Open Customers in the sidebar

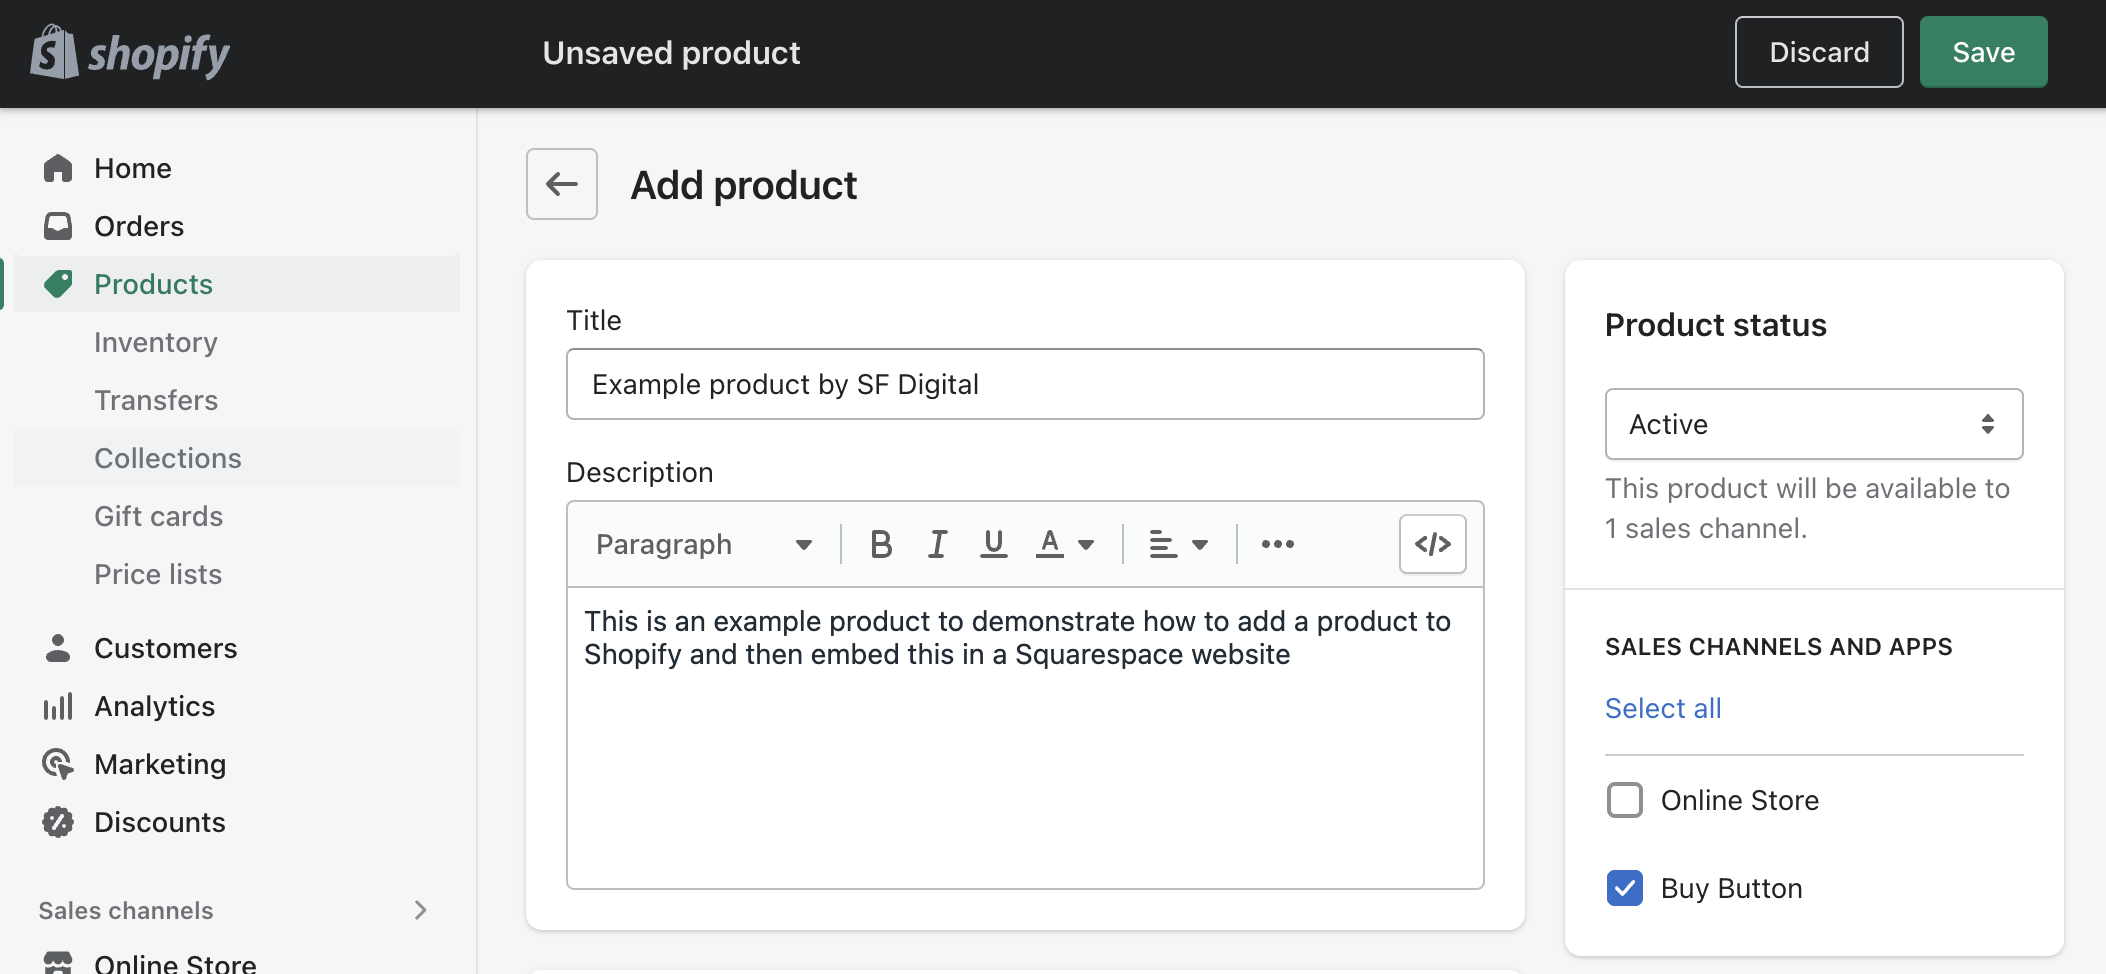pos(237,648)
